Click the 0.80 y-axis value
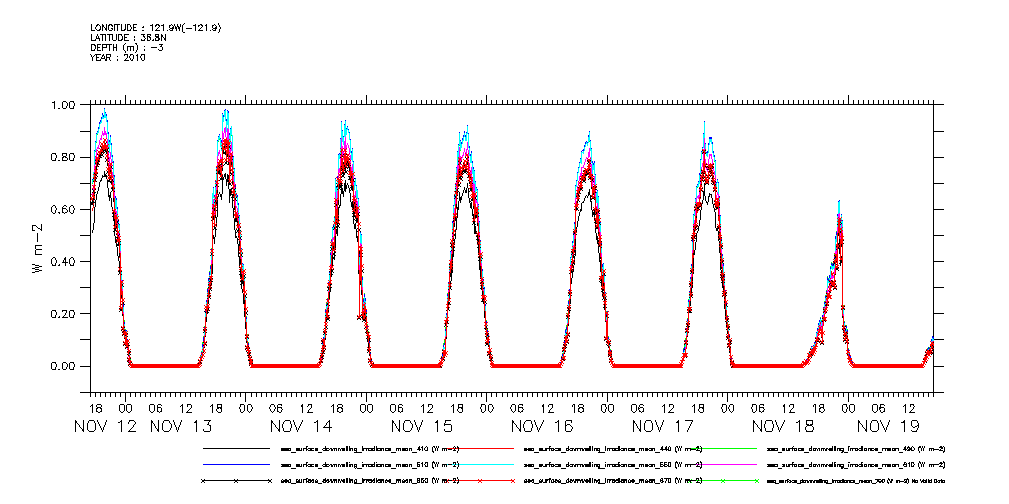Screen dimensions: 1009x504 point(64,157)
